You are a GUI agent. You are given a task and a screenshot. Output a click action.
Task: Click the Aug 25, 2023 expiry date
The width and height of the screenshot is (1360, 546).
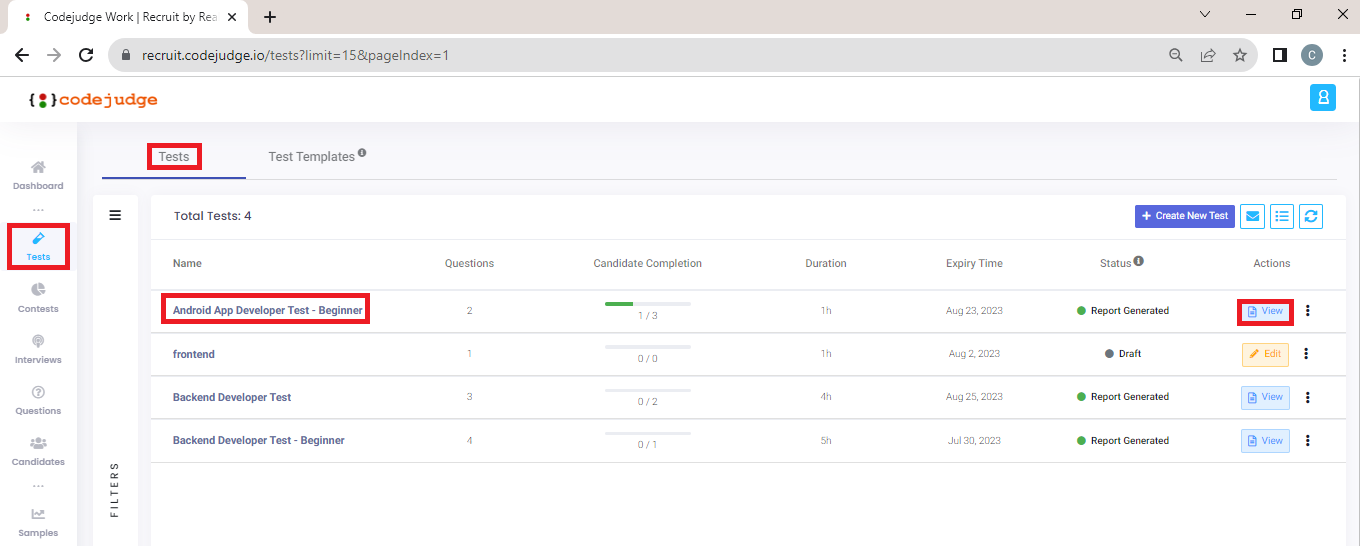coord(974,397)
